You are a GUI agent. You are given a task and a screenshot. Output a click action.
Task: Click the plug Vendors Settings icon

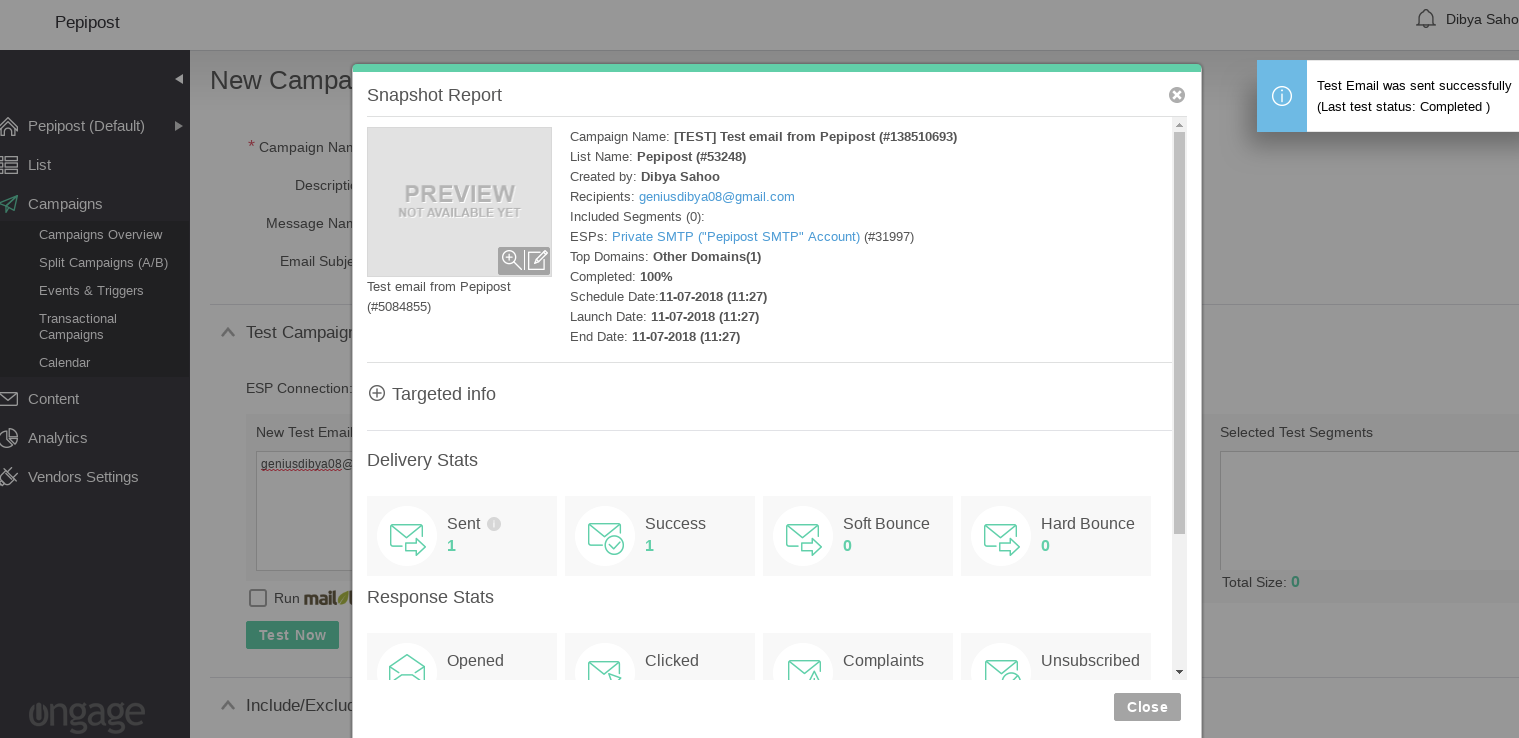coord(8,476)
